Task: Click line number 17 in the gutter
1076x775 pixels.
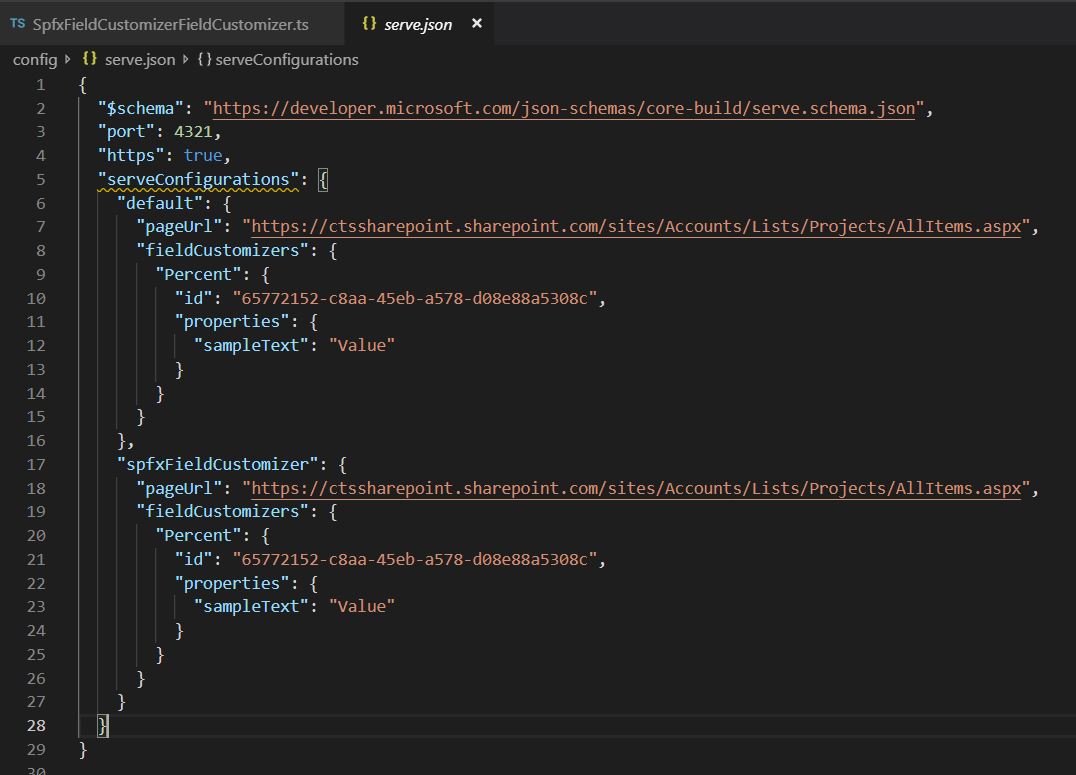Action: [36, 465]
